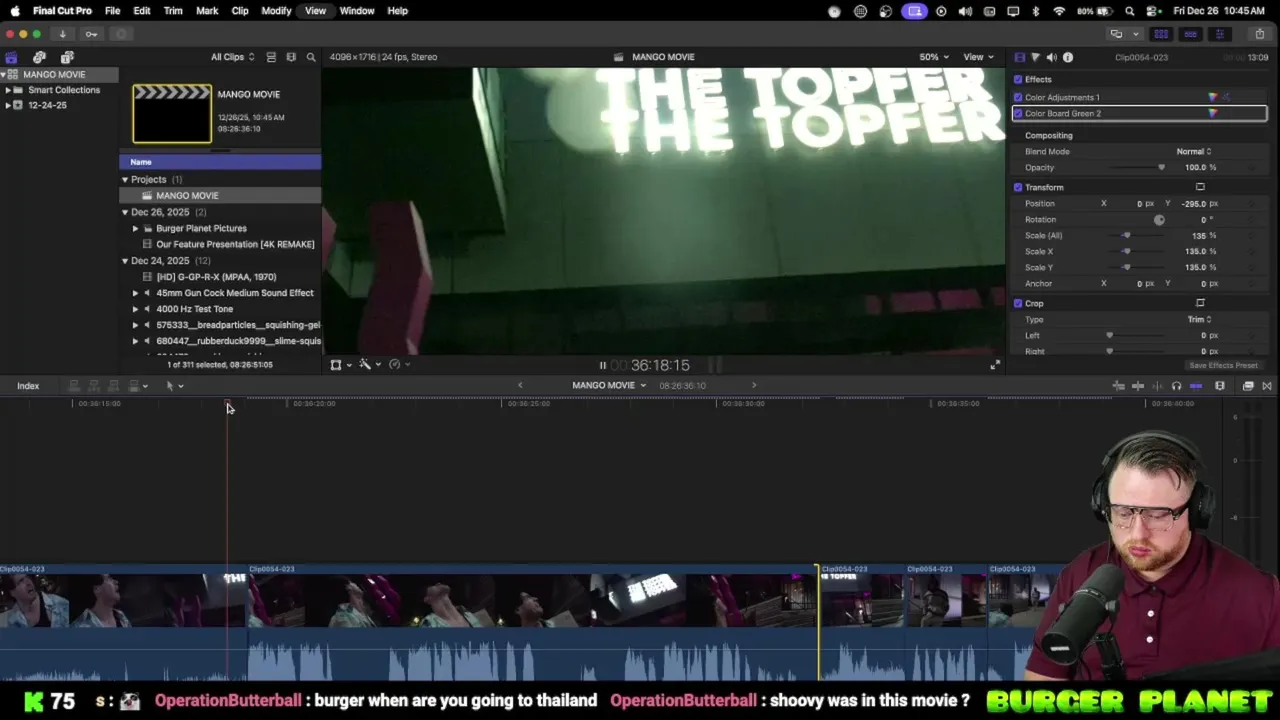
Task: Uncheck the Transform checkbox
Action: [1018, 187]
